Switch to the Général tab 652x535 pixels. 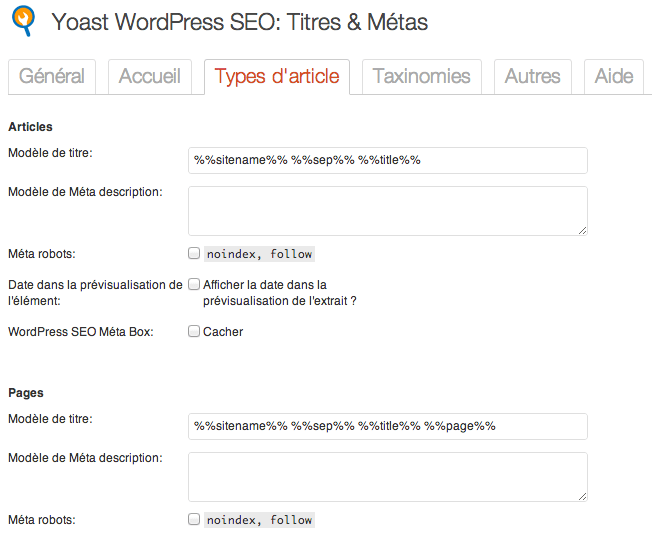52,76
